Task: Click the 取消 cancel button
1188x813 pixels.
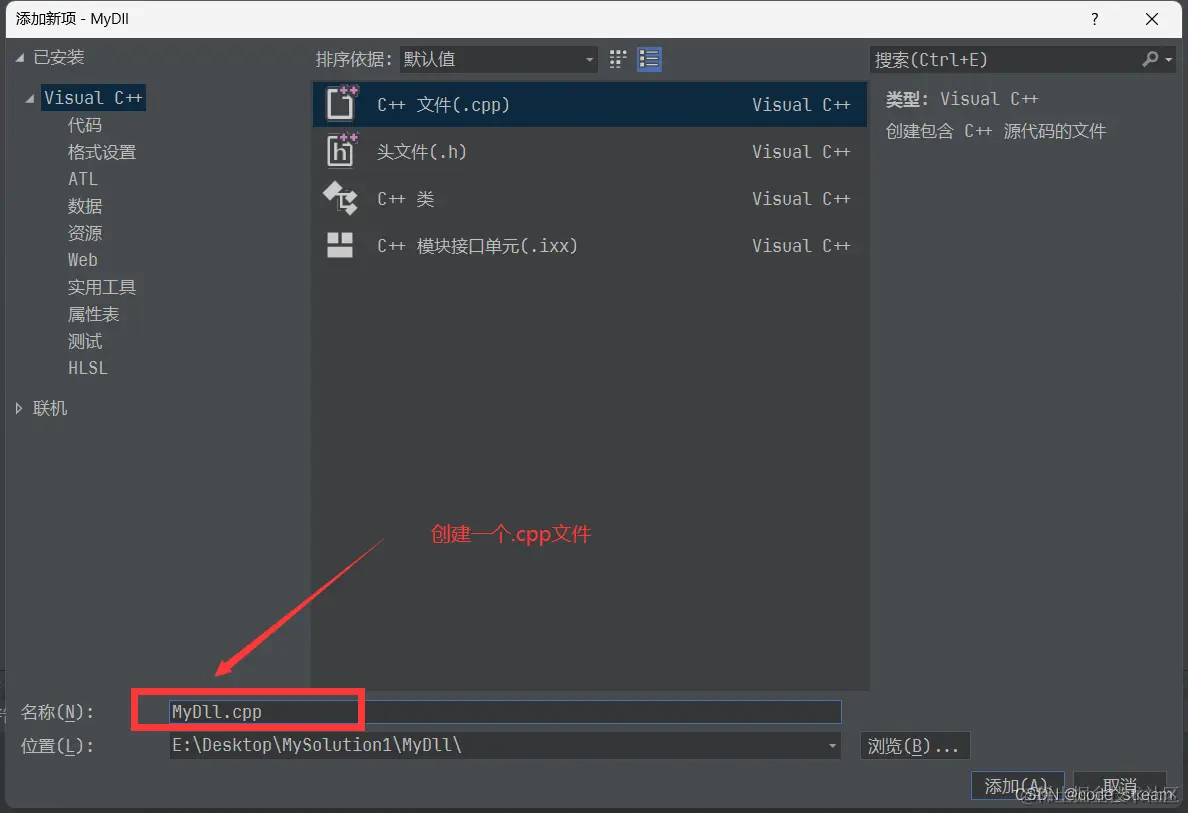Action: tap(1120, 786)
